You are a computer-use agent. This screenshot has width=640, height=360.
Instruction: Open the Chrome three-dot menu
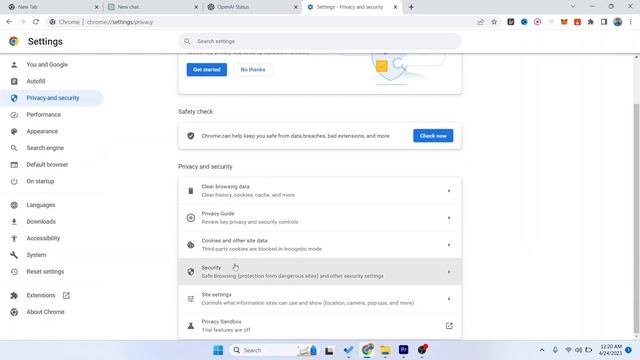631,22
